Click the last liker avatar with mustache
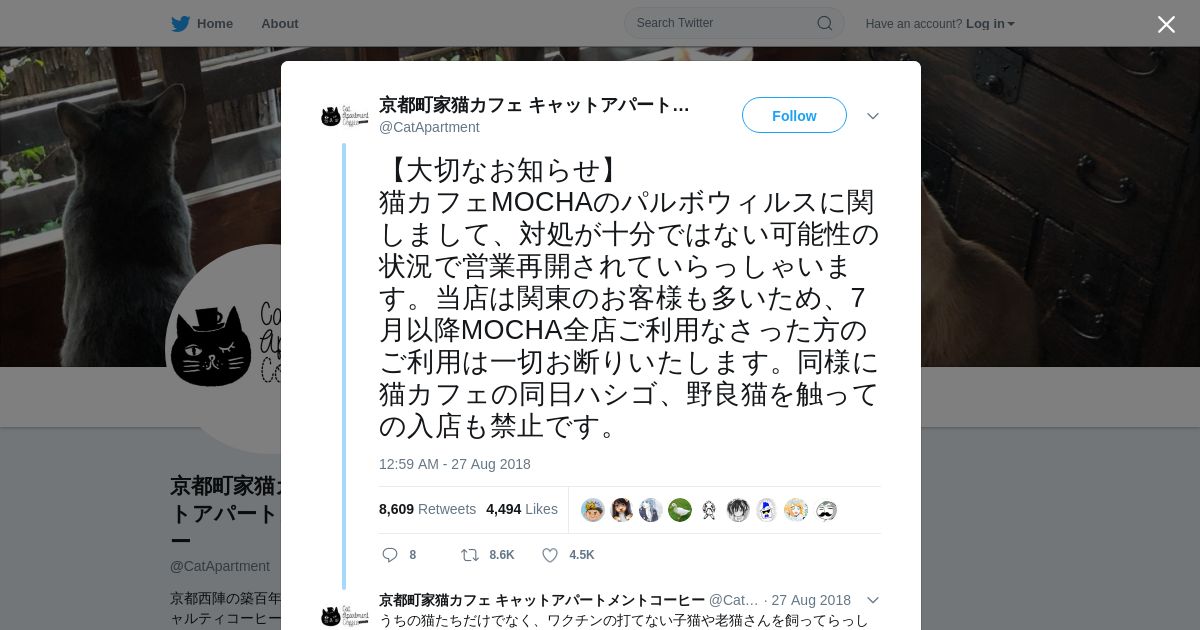This screenshot has height=630, width=1200. [825, 510]
